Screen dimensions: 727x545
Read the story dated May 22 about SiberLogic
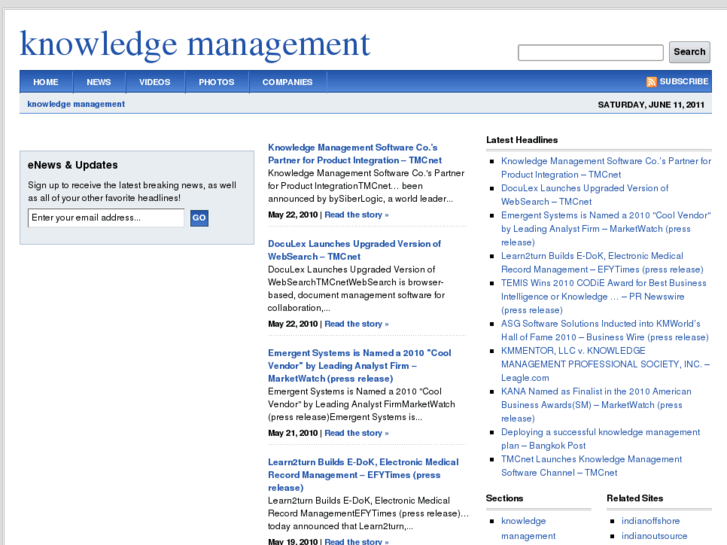tap(357, 215)
